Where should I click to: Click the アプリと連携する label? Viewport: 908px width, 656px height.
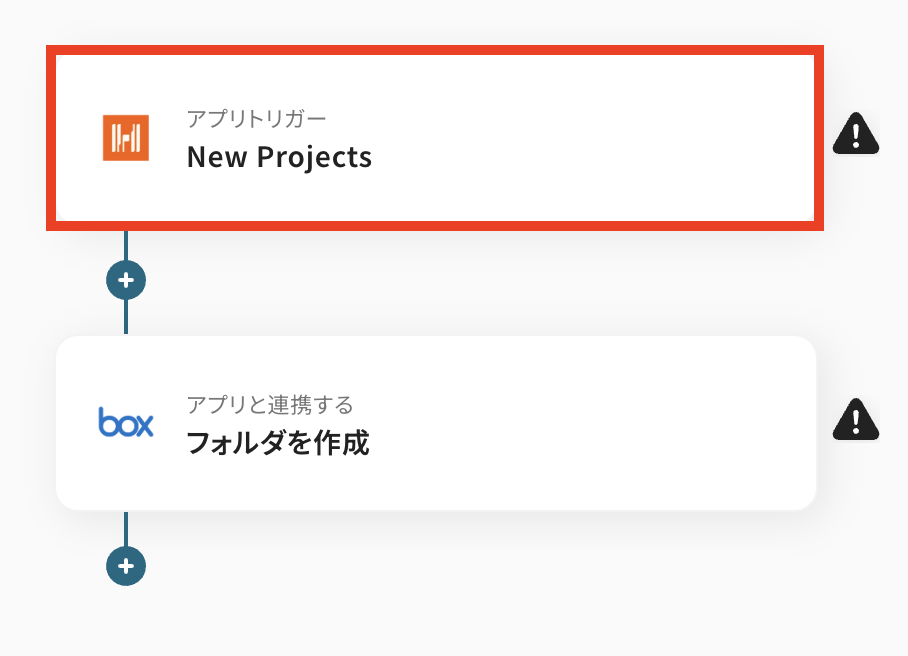point(270,404)
